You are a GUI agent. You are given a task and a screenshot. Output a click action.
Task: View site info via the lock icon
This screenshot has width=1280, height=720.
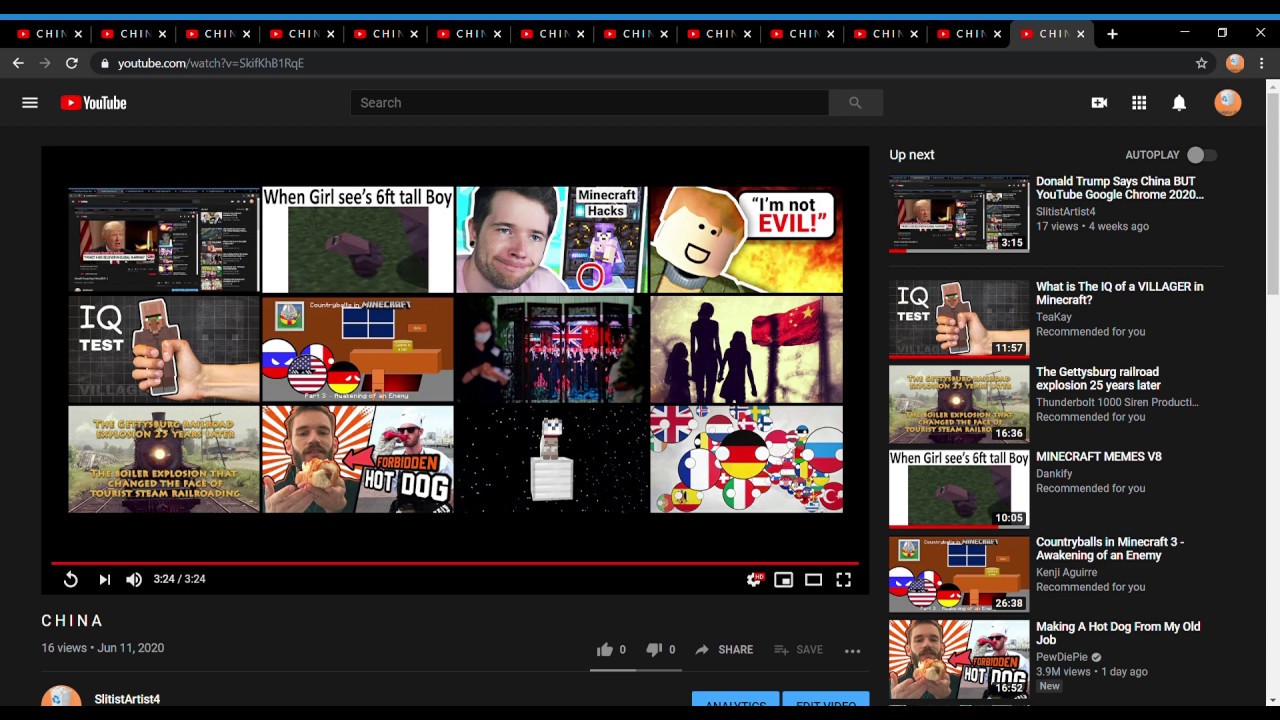tap(105, 63)
